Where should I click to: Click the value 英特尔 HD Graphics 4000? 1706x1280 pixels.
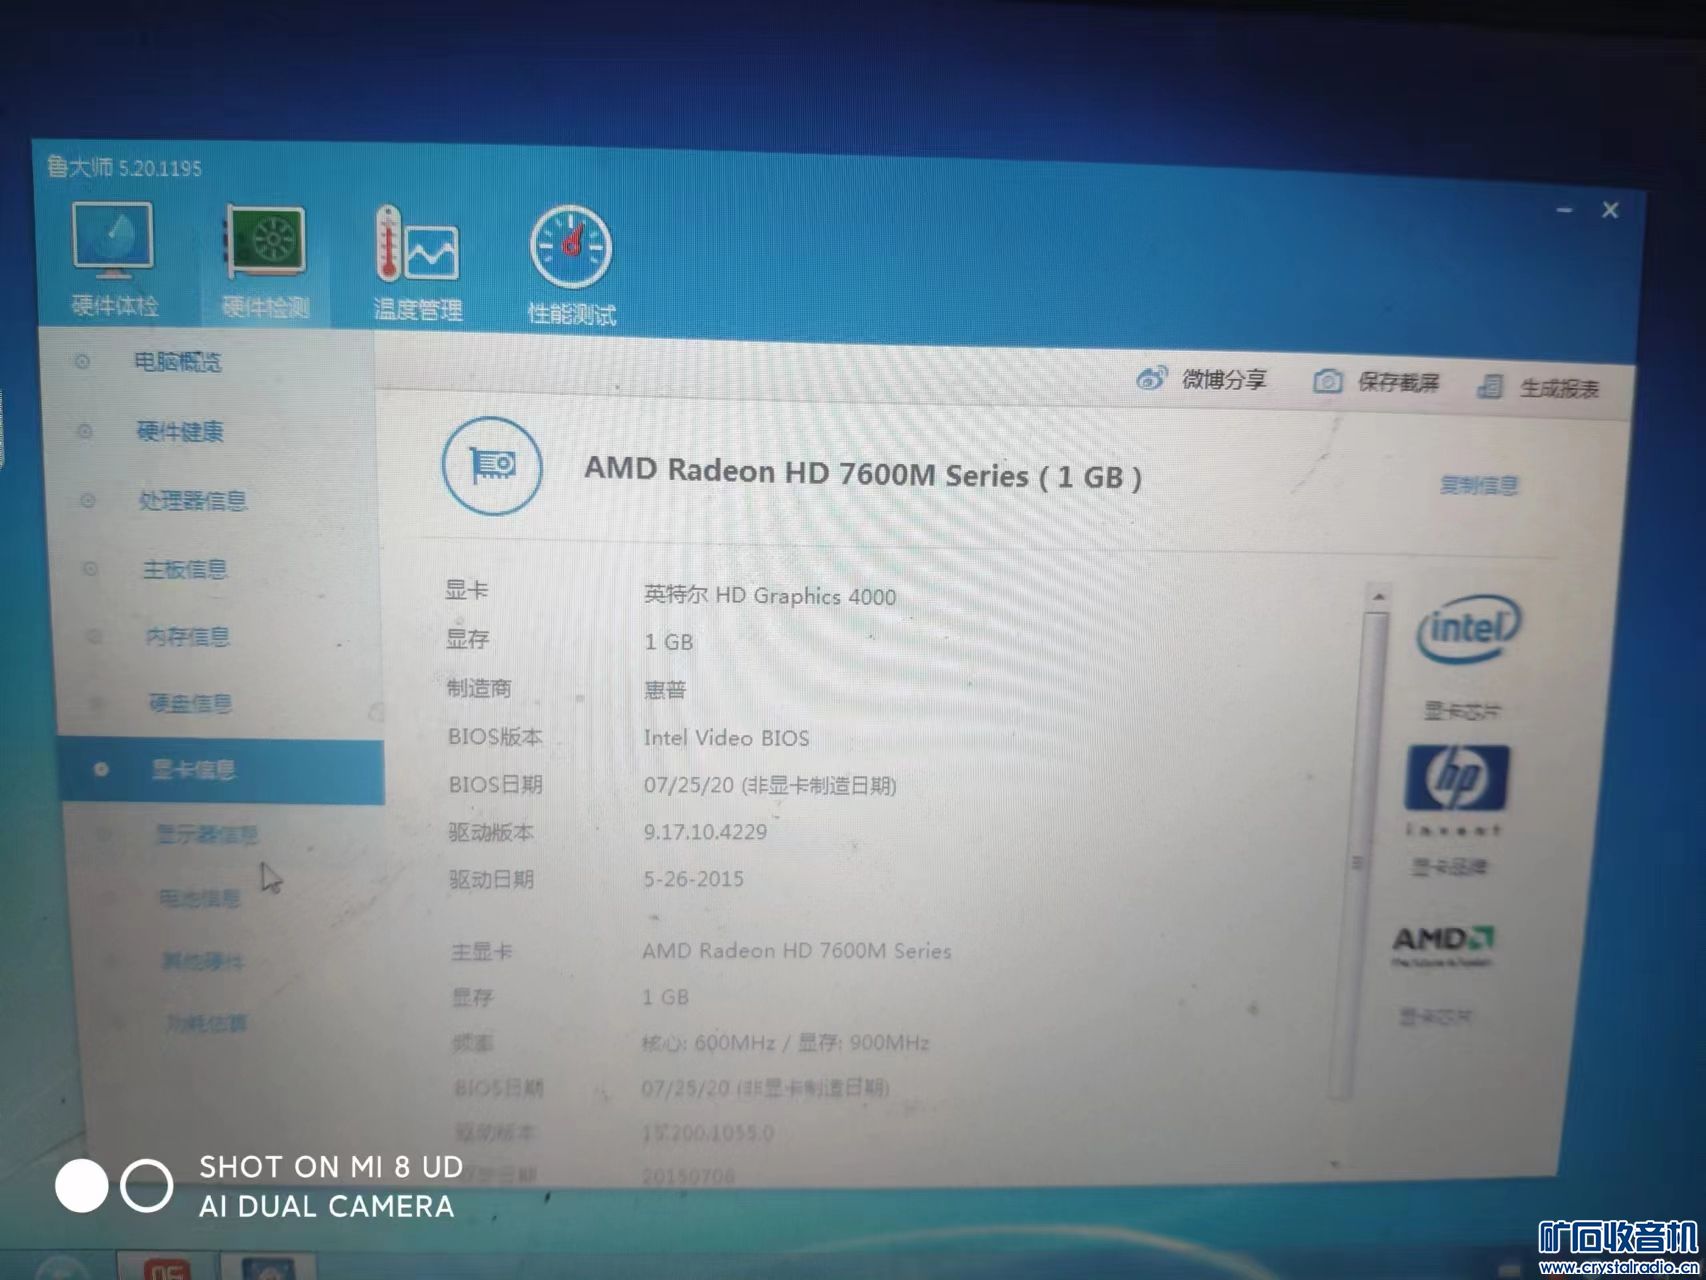click(770, 596)
